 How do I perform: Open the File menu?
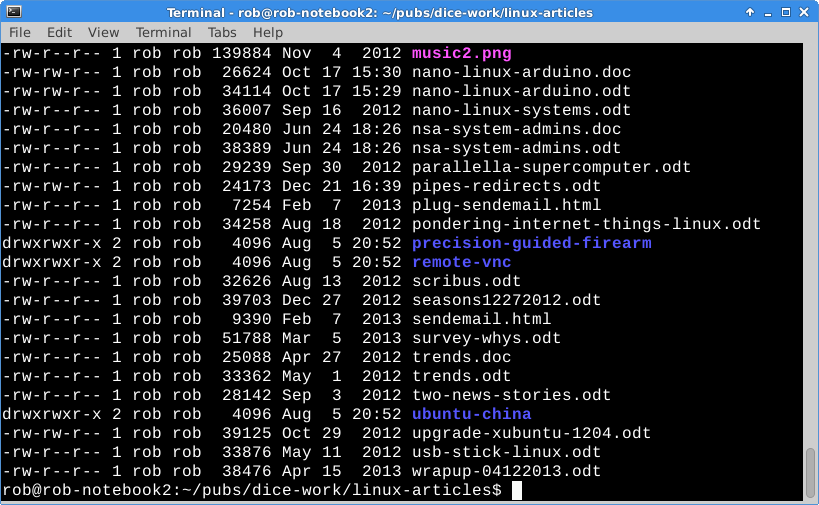(20, 32)
